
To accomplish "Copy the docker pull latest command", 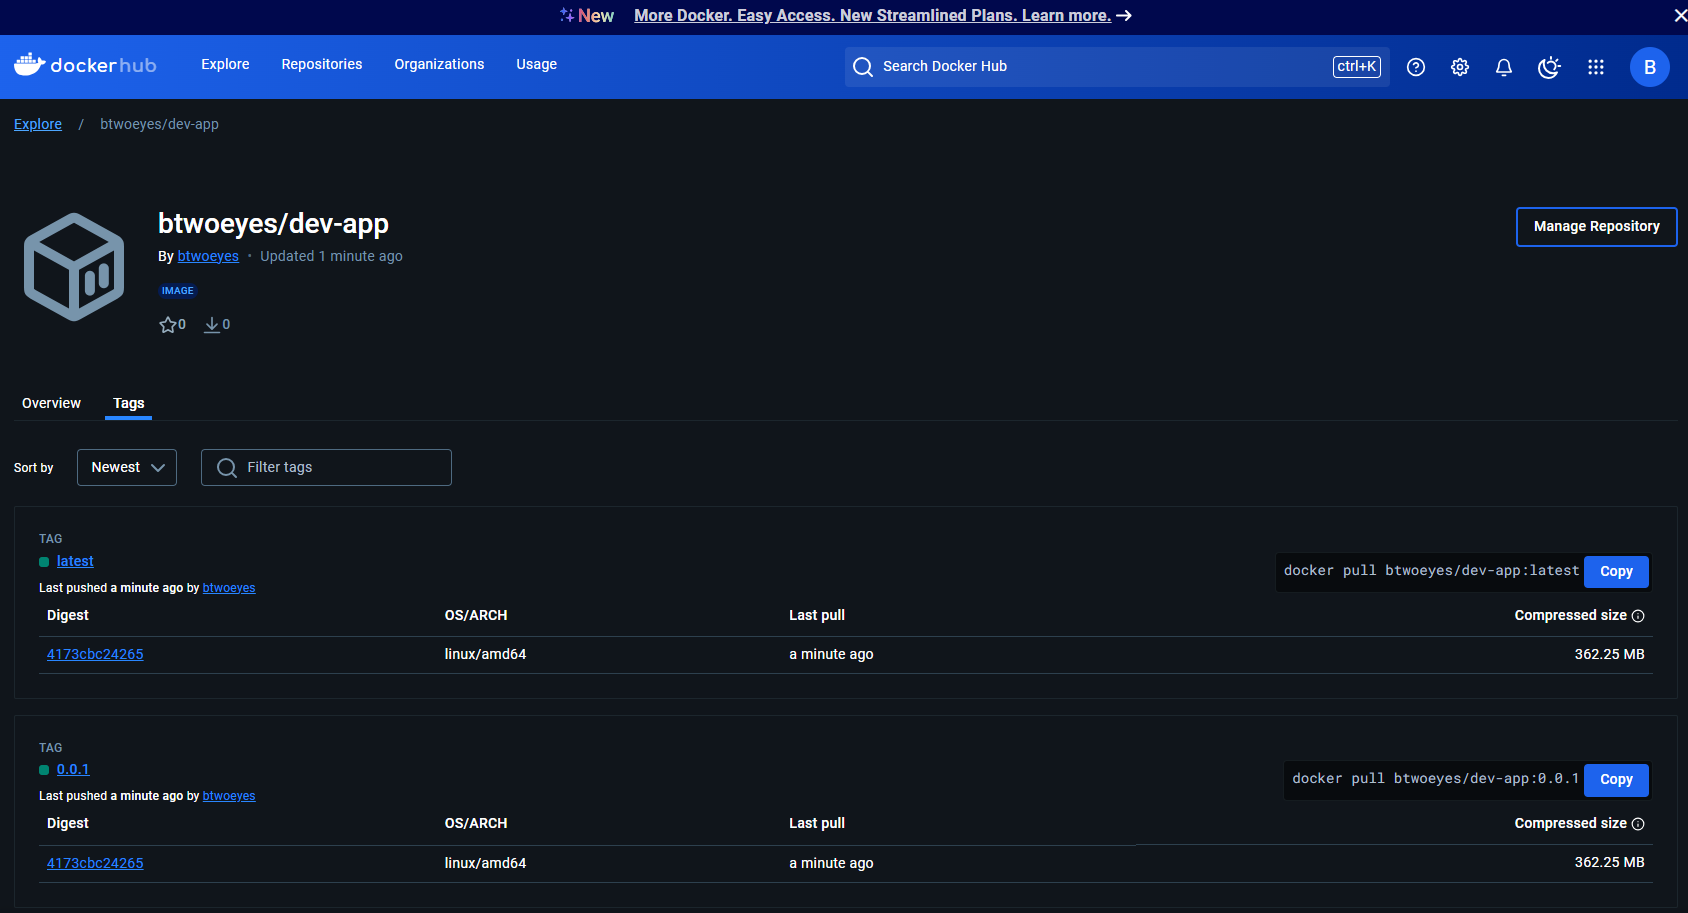I will pos(1616,571).
